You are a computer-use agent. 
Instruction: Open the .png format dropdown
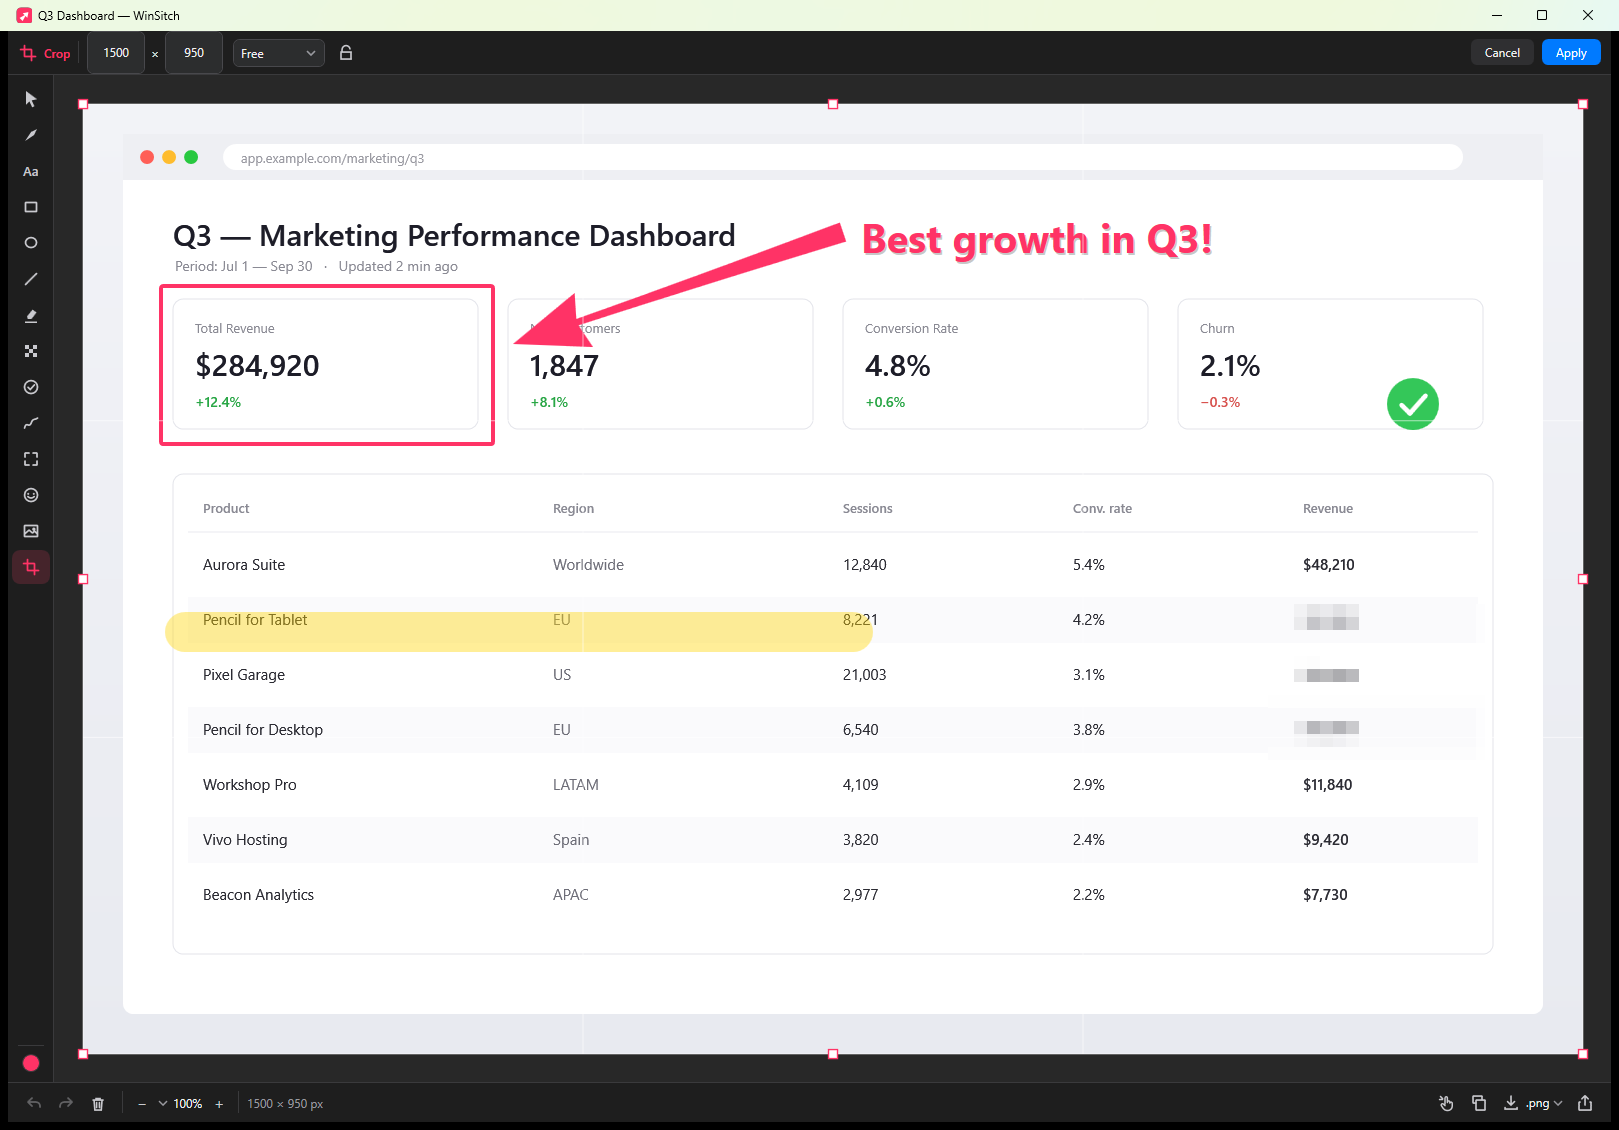(1545, 1103)
